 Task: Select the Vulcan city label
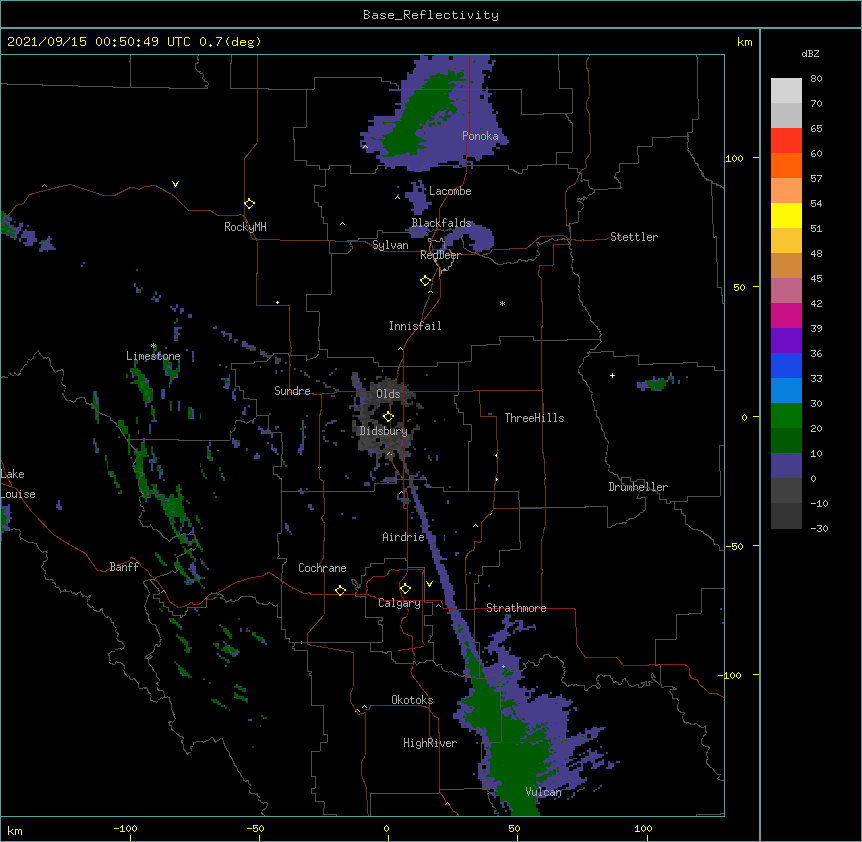543,792
